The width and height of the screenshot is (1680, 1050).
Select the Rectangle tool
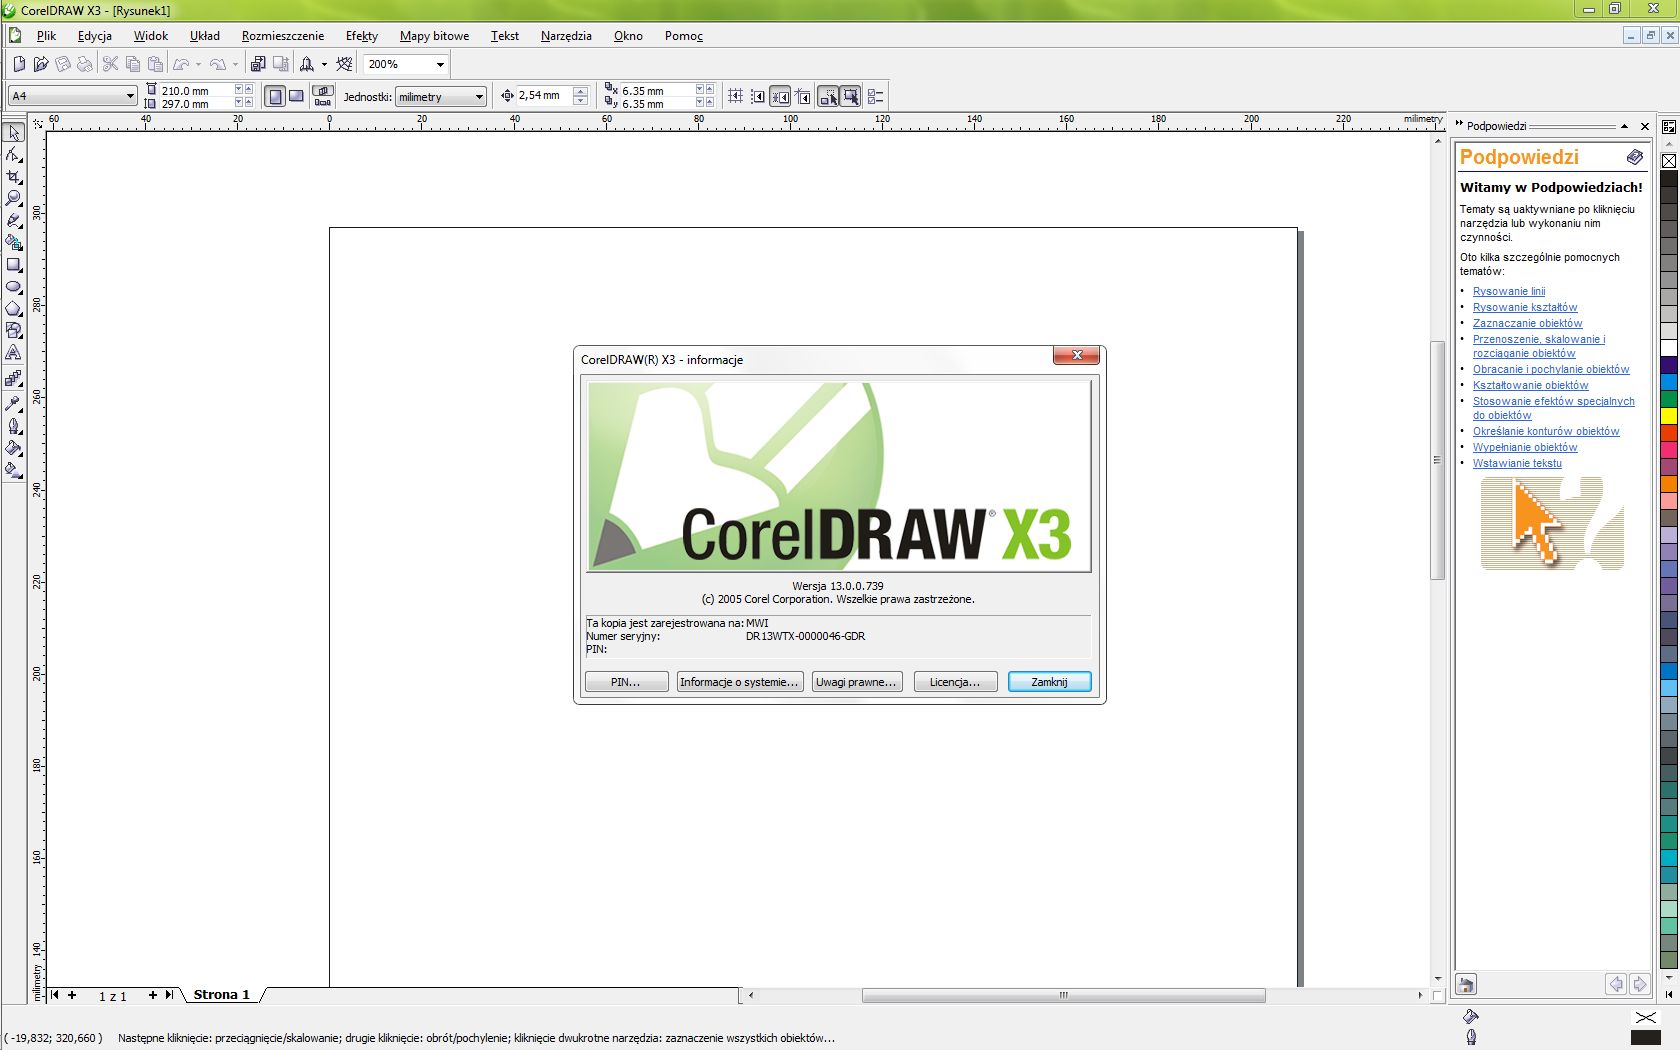click(x=14, y=265)
